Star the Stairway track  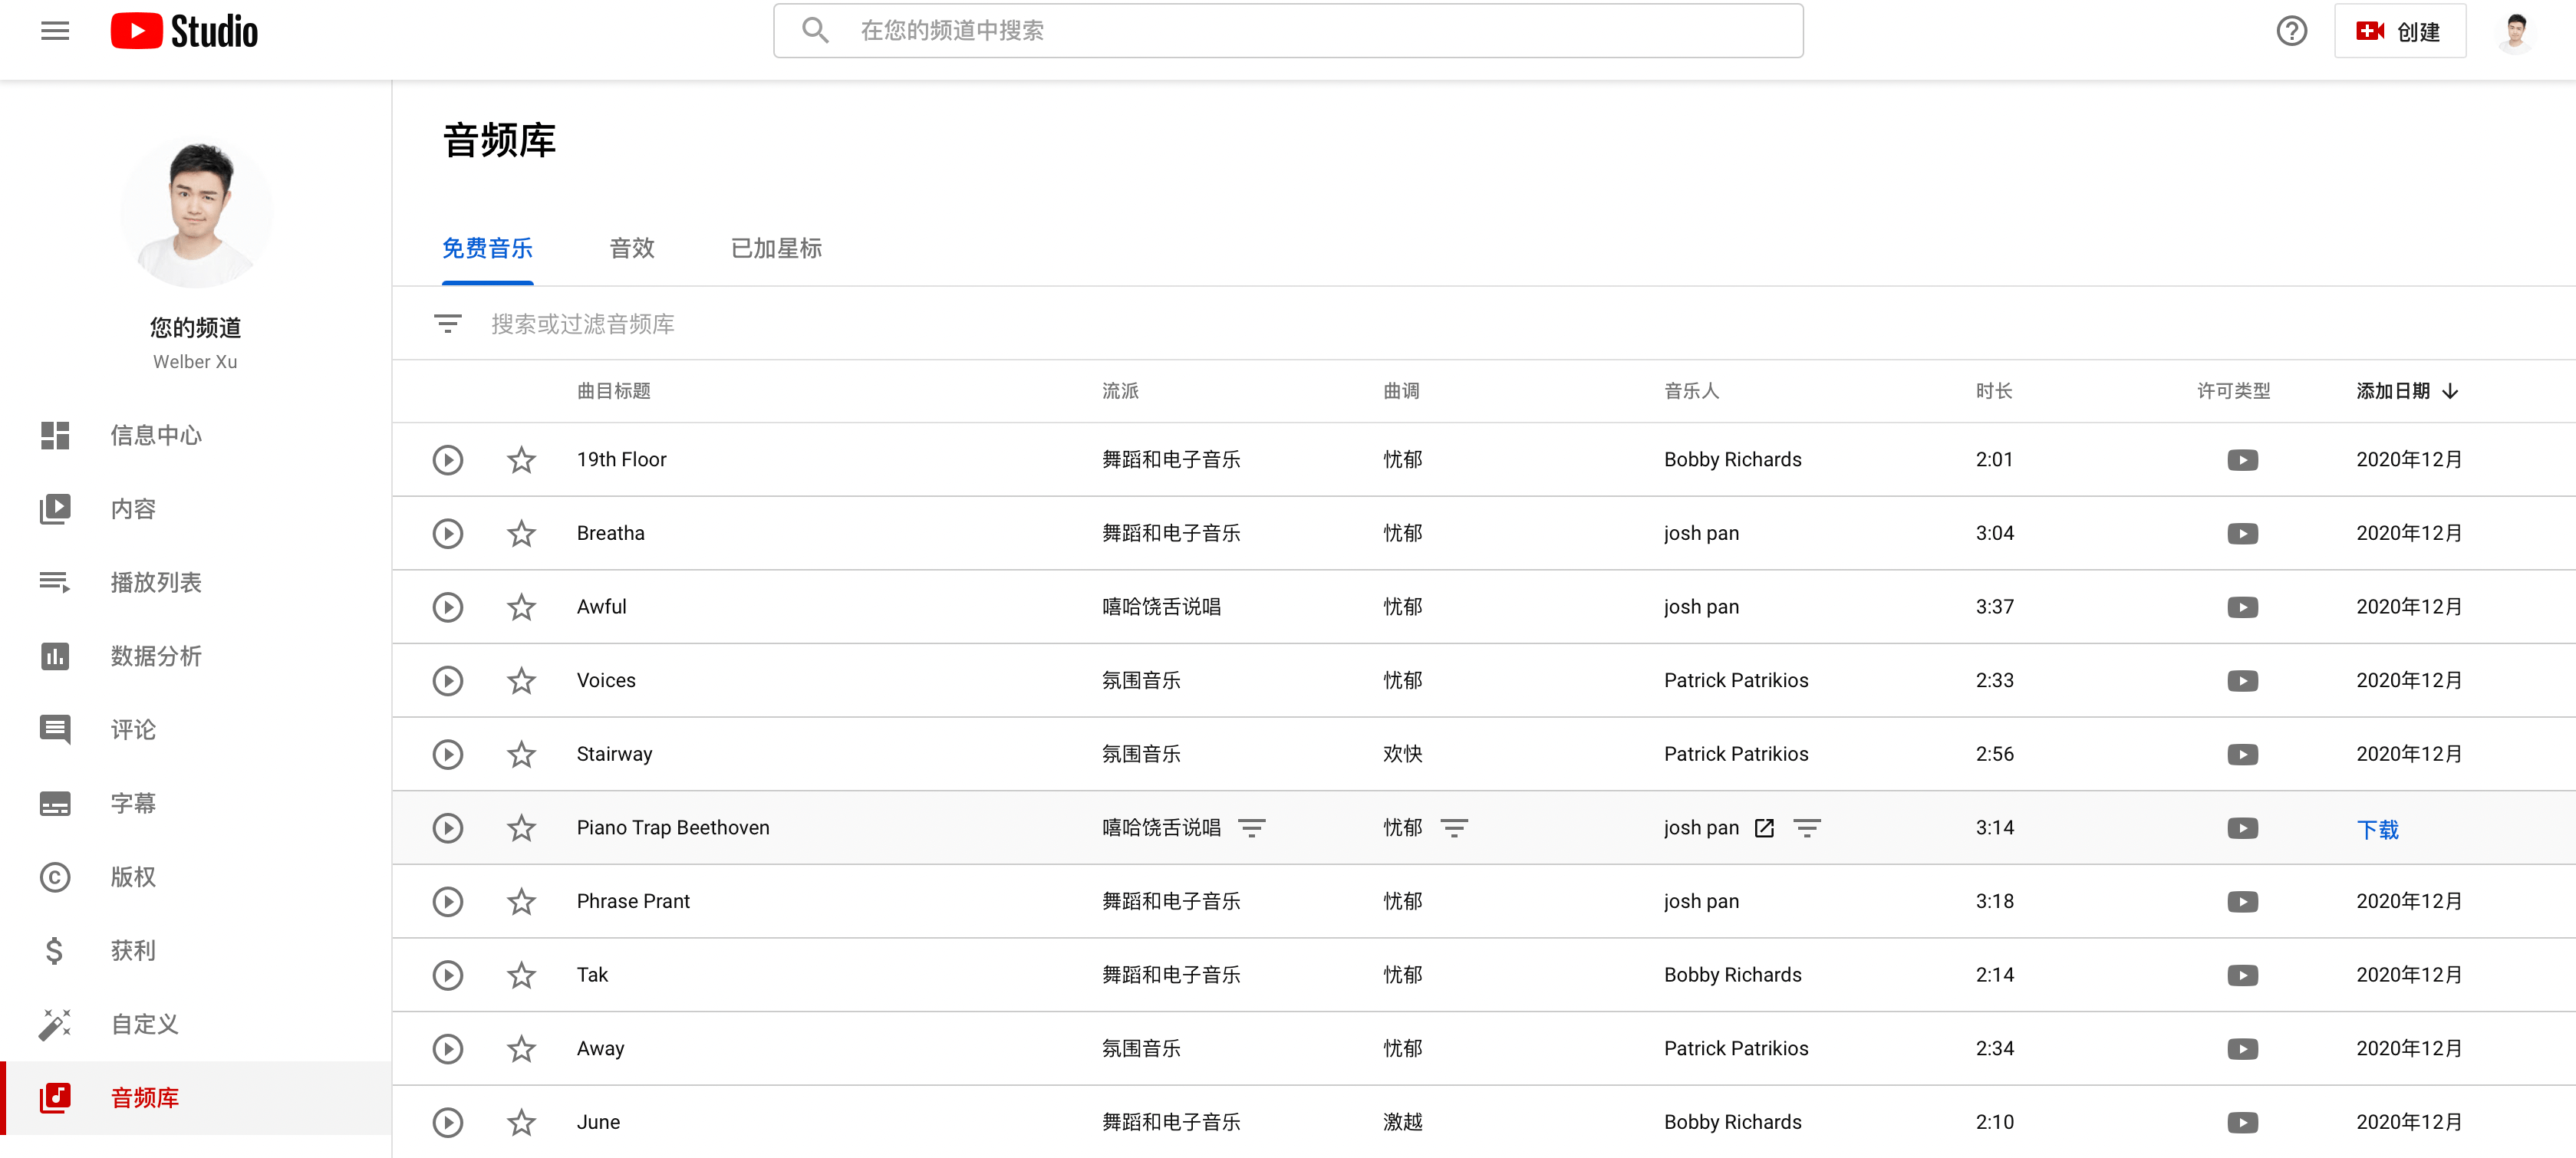click(521, 754)
